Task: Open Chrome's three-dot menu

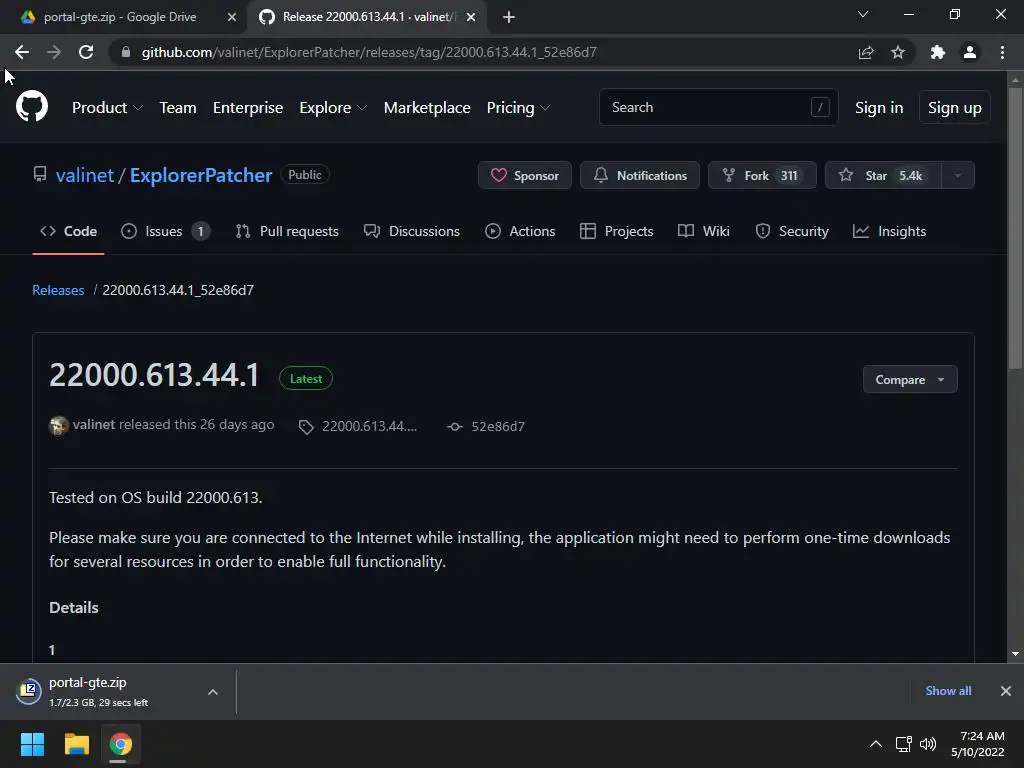Action: click(1002, 52)
